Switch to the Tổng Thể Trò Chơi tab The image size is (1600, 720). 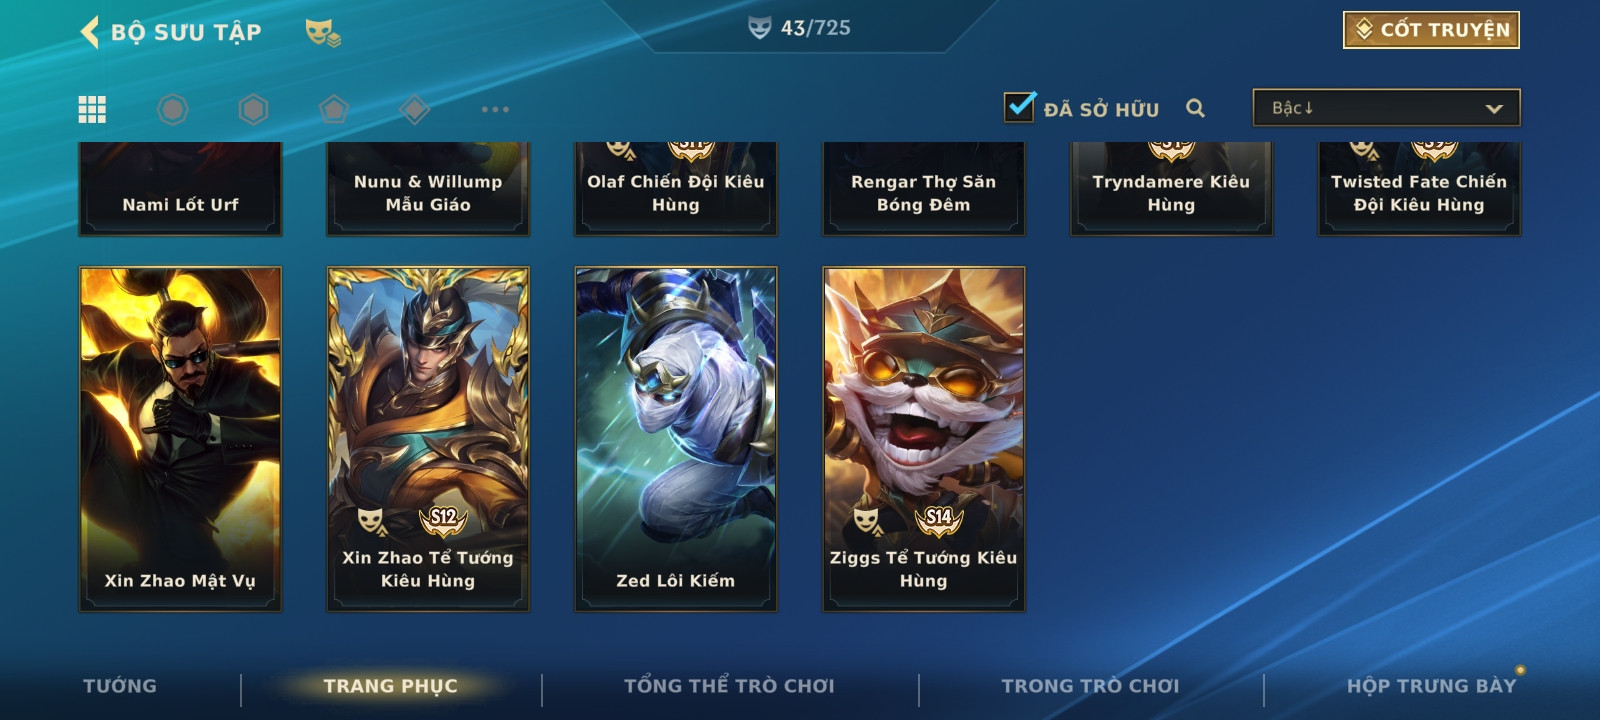tap(729, 686)
